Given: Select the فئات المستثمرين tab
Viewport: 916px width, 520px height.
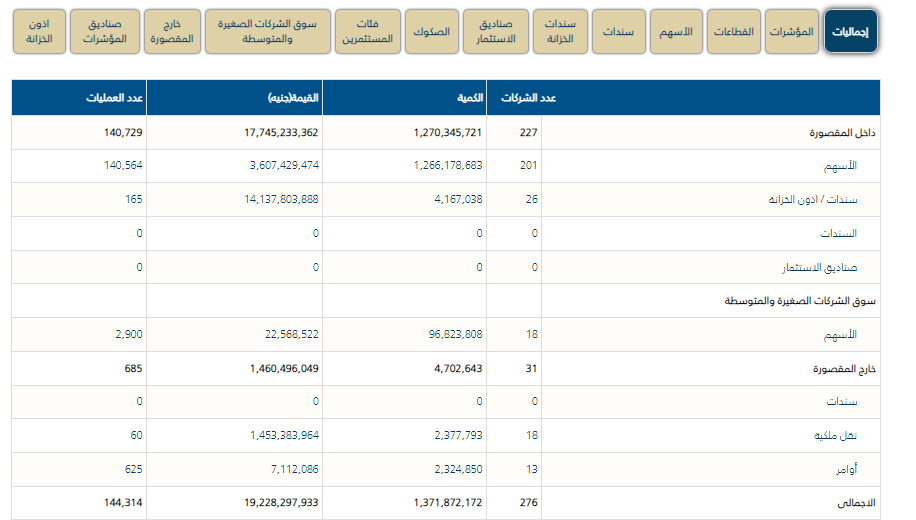Looking at the screenshot, I should coord(367,32).
